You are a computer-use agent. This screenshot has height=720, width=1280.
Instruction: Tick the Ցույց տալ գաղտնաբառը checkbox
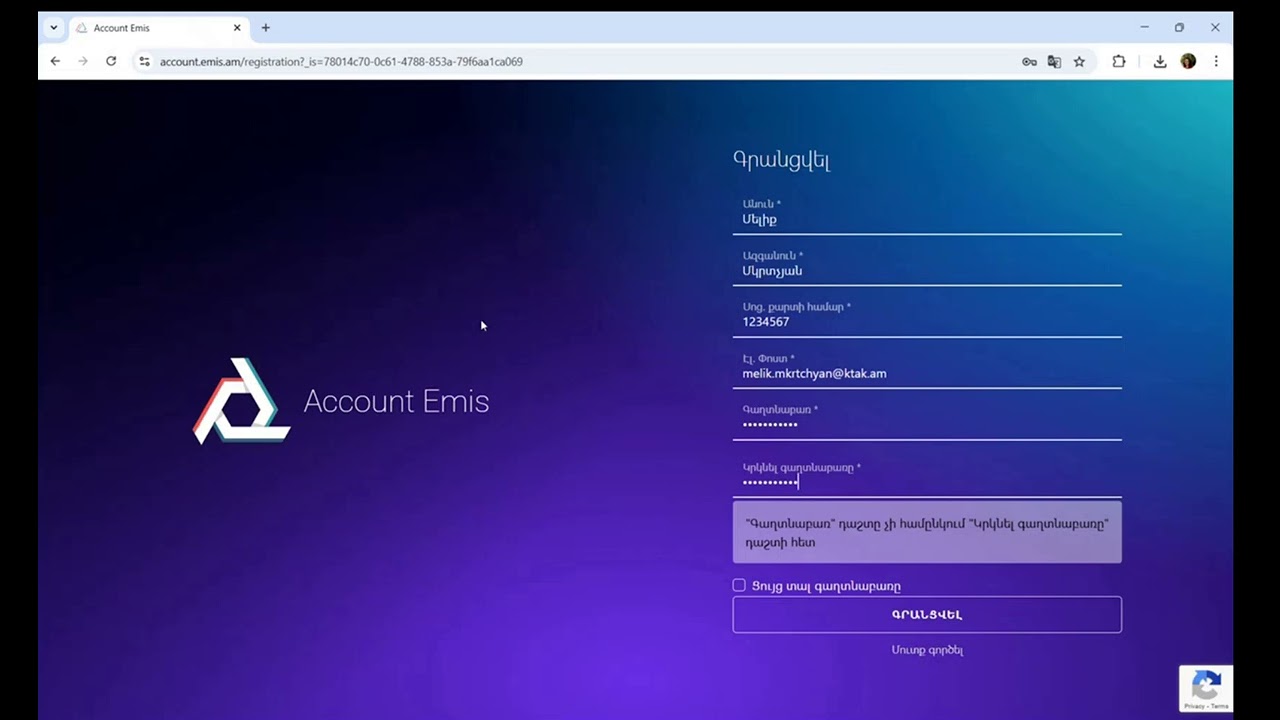click(x=739, y=585)
